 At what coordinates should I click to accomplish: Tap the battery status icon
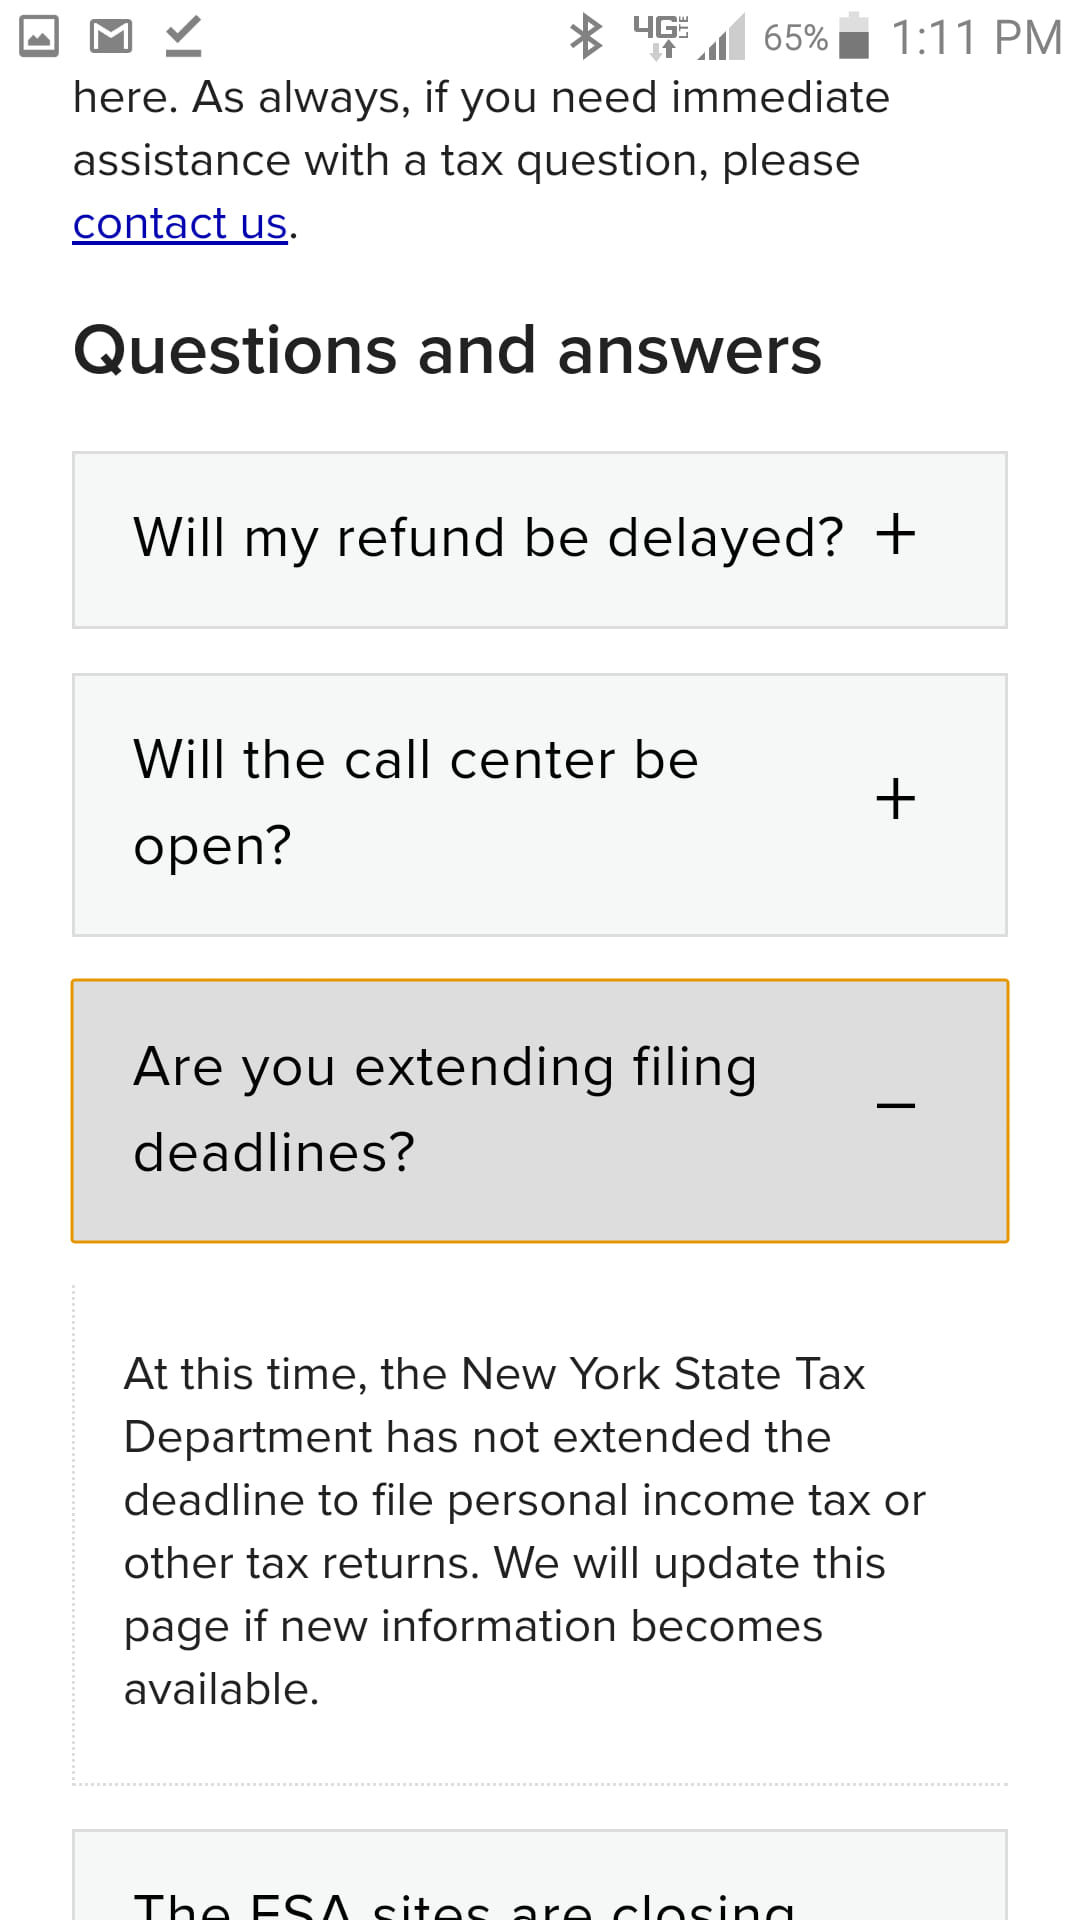point(854,37)
